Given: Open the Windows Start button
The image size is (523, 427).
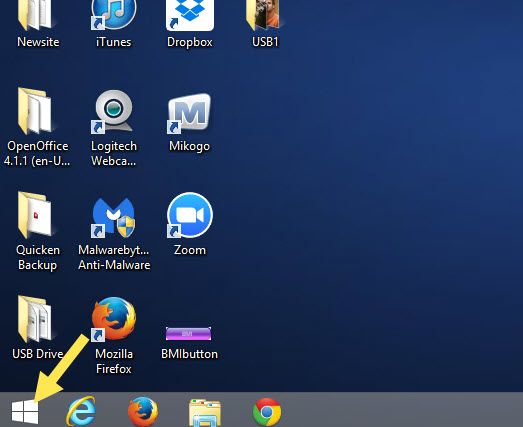Looking at the screenshot, I should 25,412.
